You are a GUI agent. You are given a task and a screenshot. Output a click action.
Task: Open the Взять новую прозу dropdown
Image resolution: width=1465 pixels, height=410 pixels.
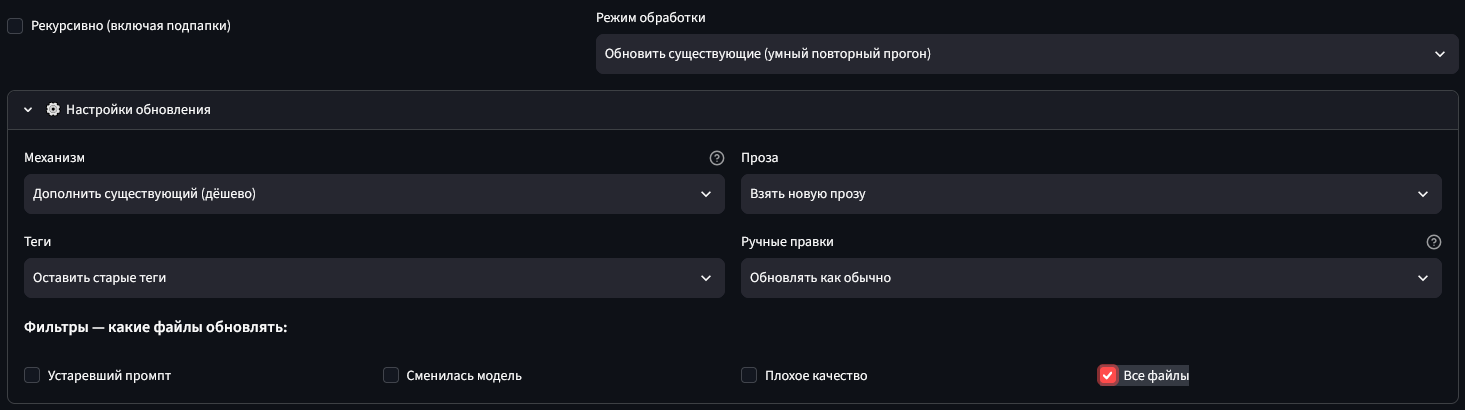coord(1091,194)
